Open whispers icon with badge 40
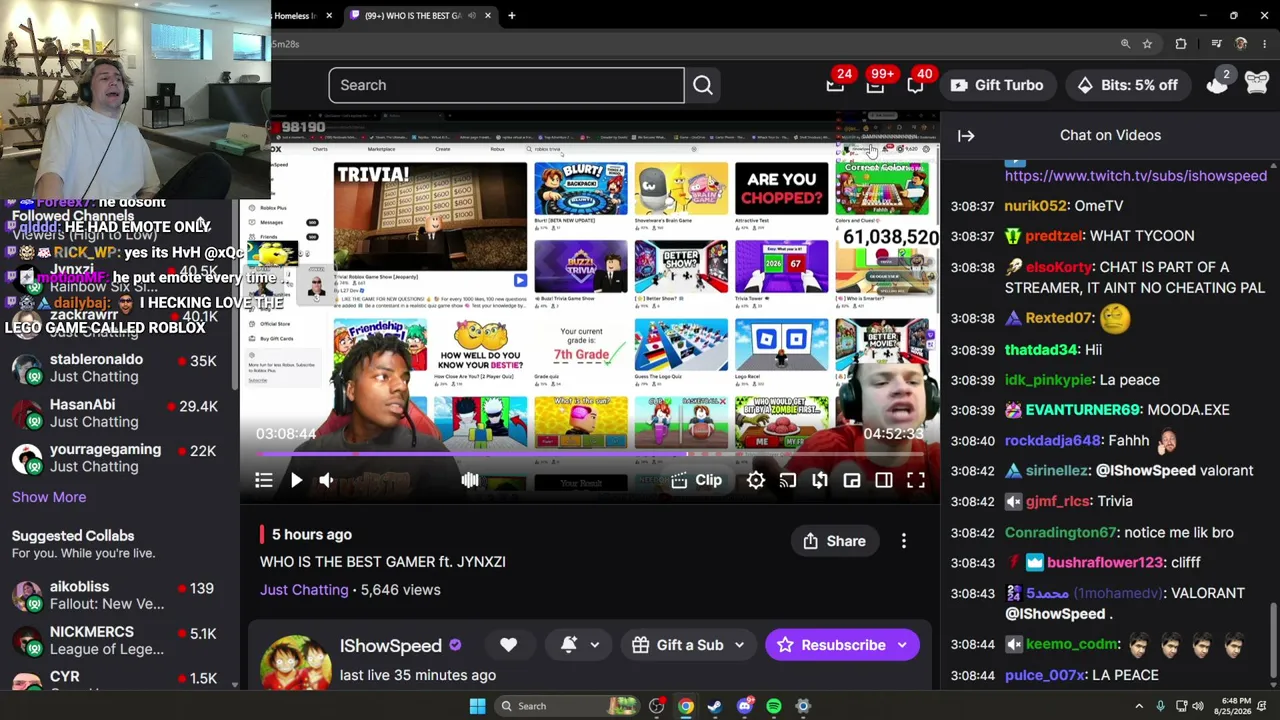This screenshot has width=1280, height=720. (x=916, y=84)
